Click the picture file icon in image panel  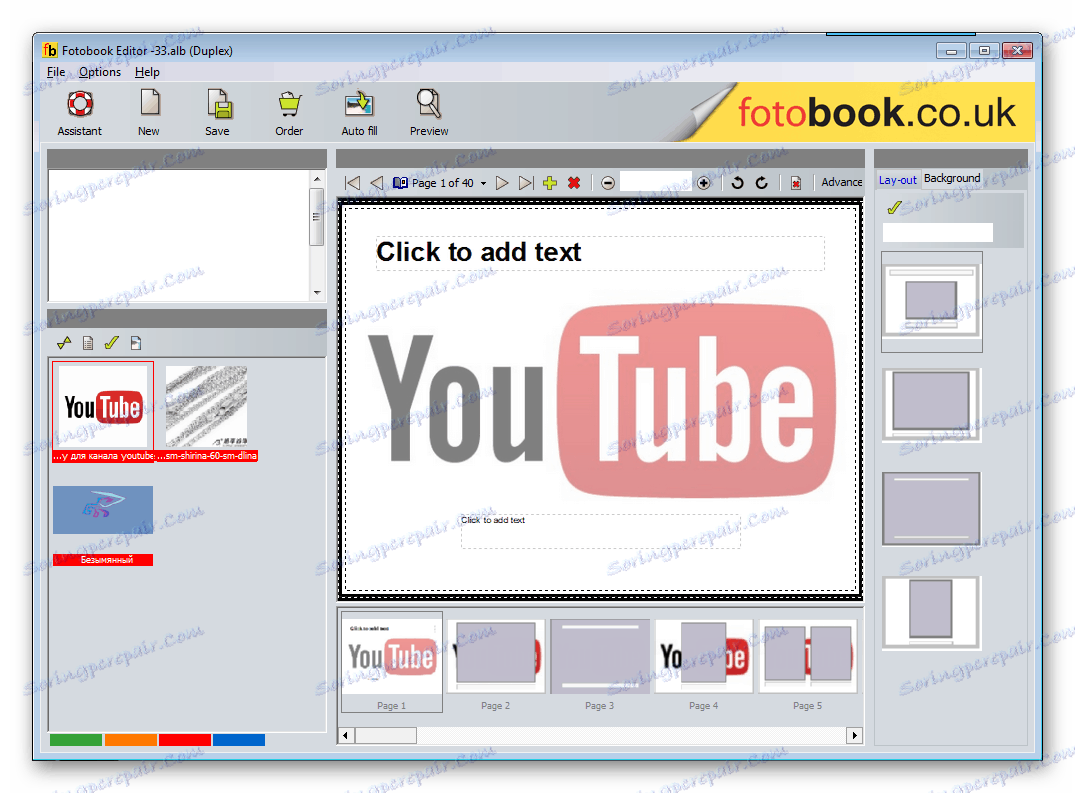click(136, 343)
